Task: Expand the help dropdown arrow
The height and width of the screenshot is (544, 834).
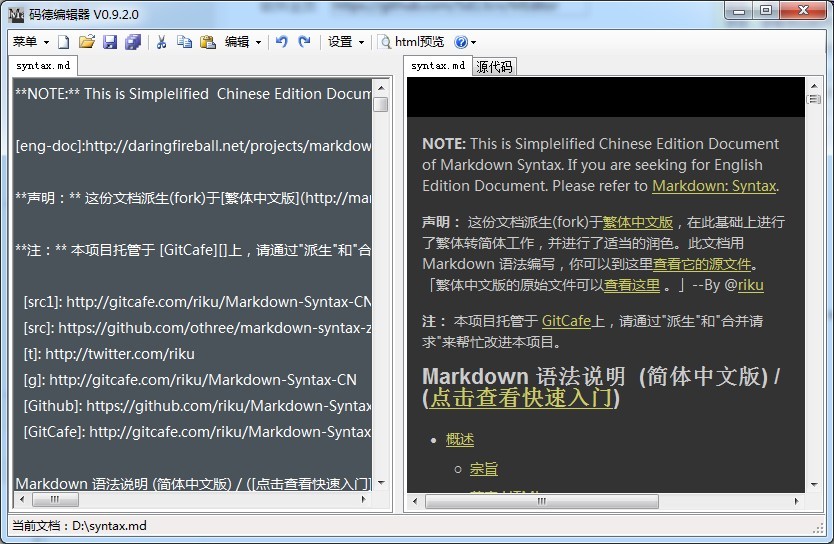Action: coord(473,42)
